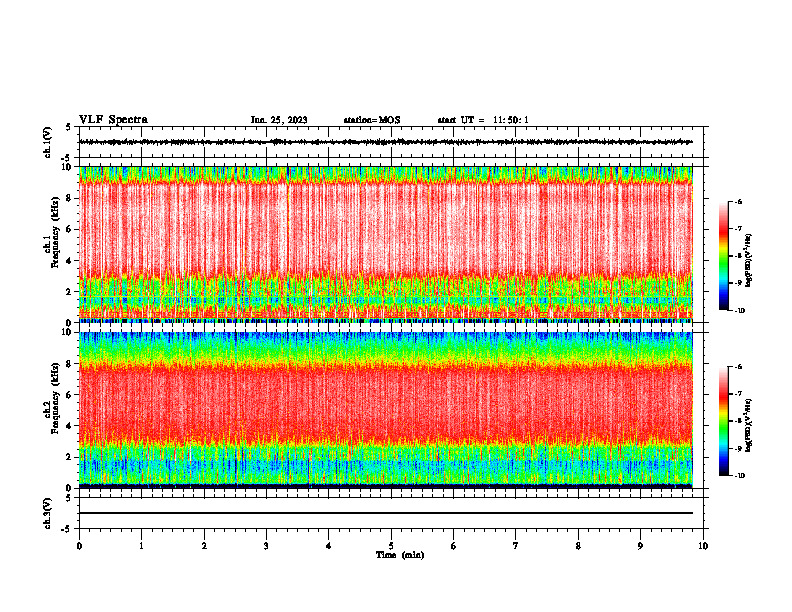The height and width of the screenshot is (612, 792).
Task: Click time axis tick label "4"
Action: 329,546
